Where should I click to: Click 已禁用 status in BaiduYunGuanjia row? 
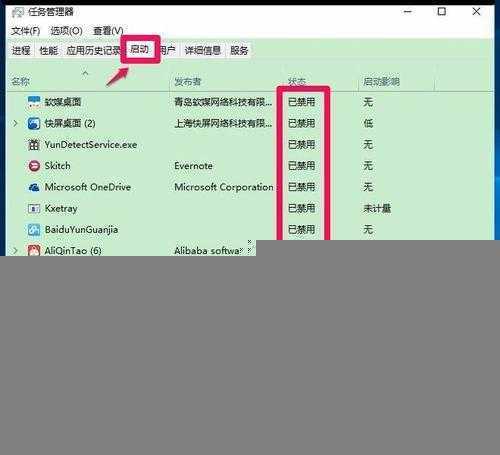coord(302,230)
